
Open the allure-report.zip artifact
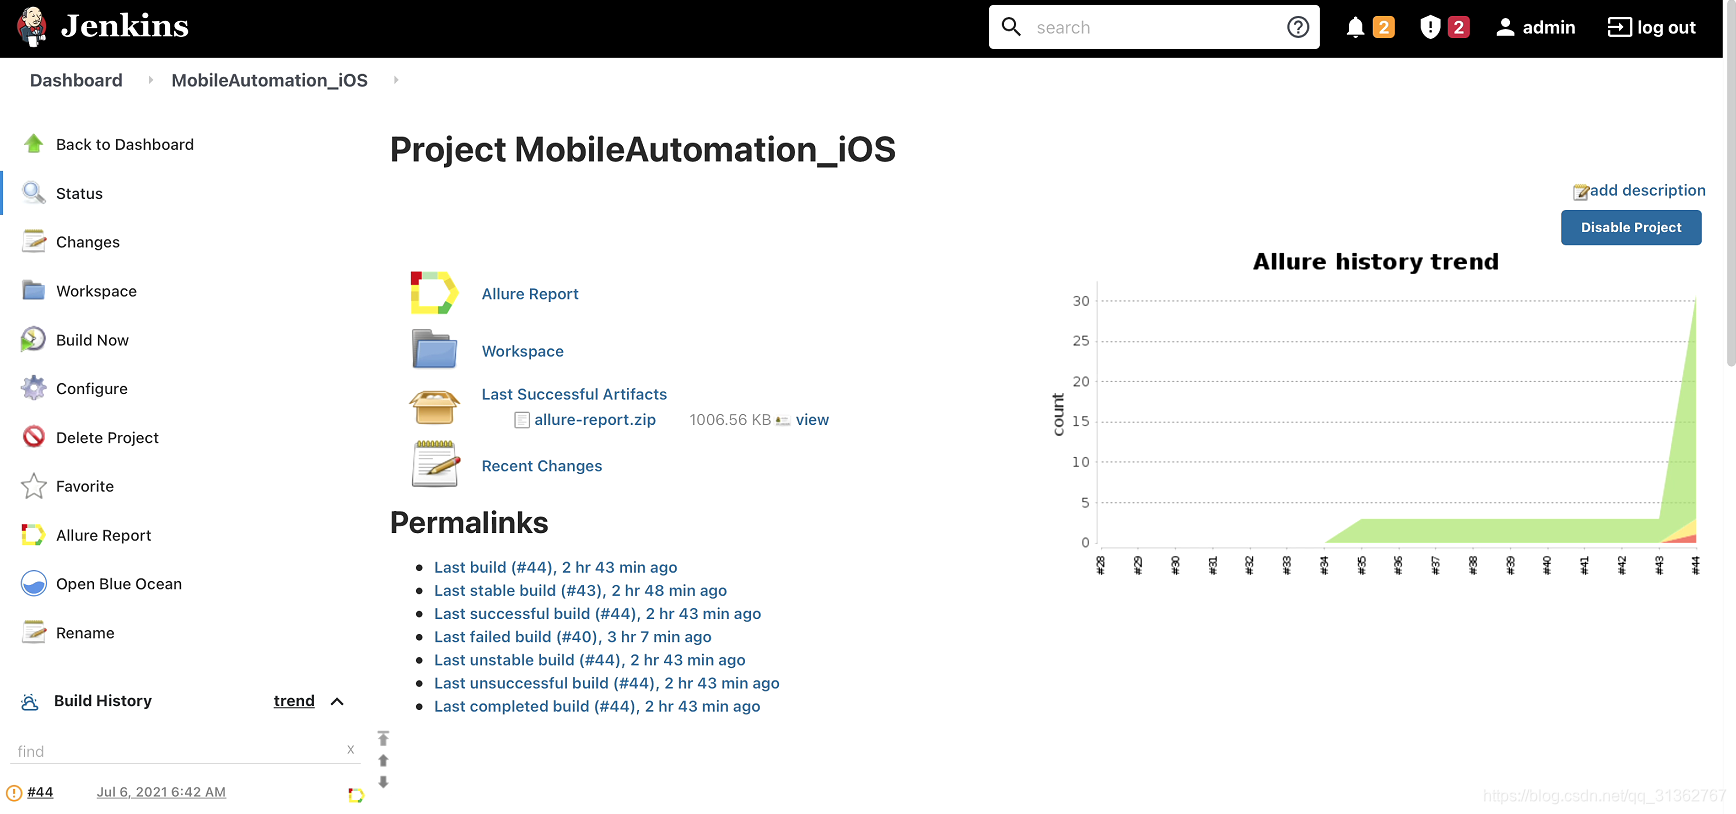[x=595, y=420]
